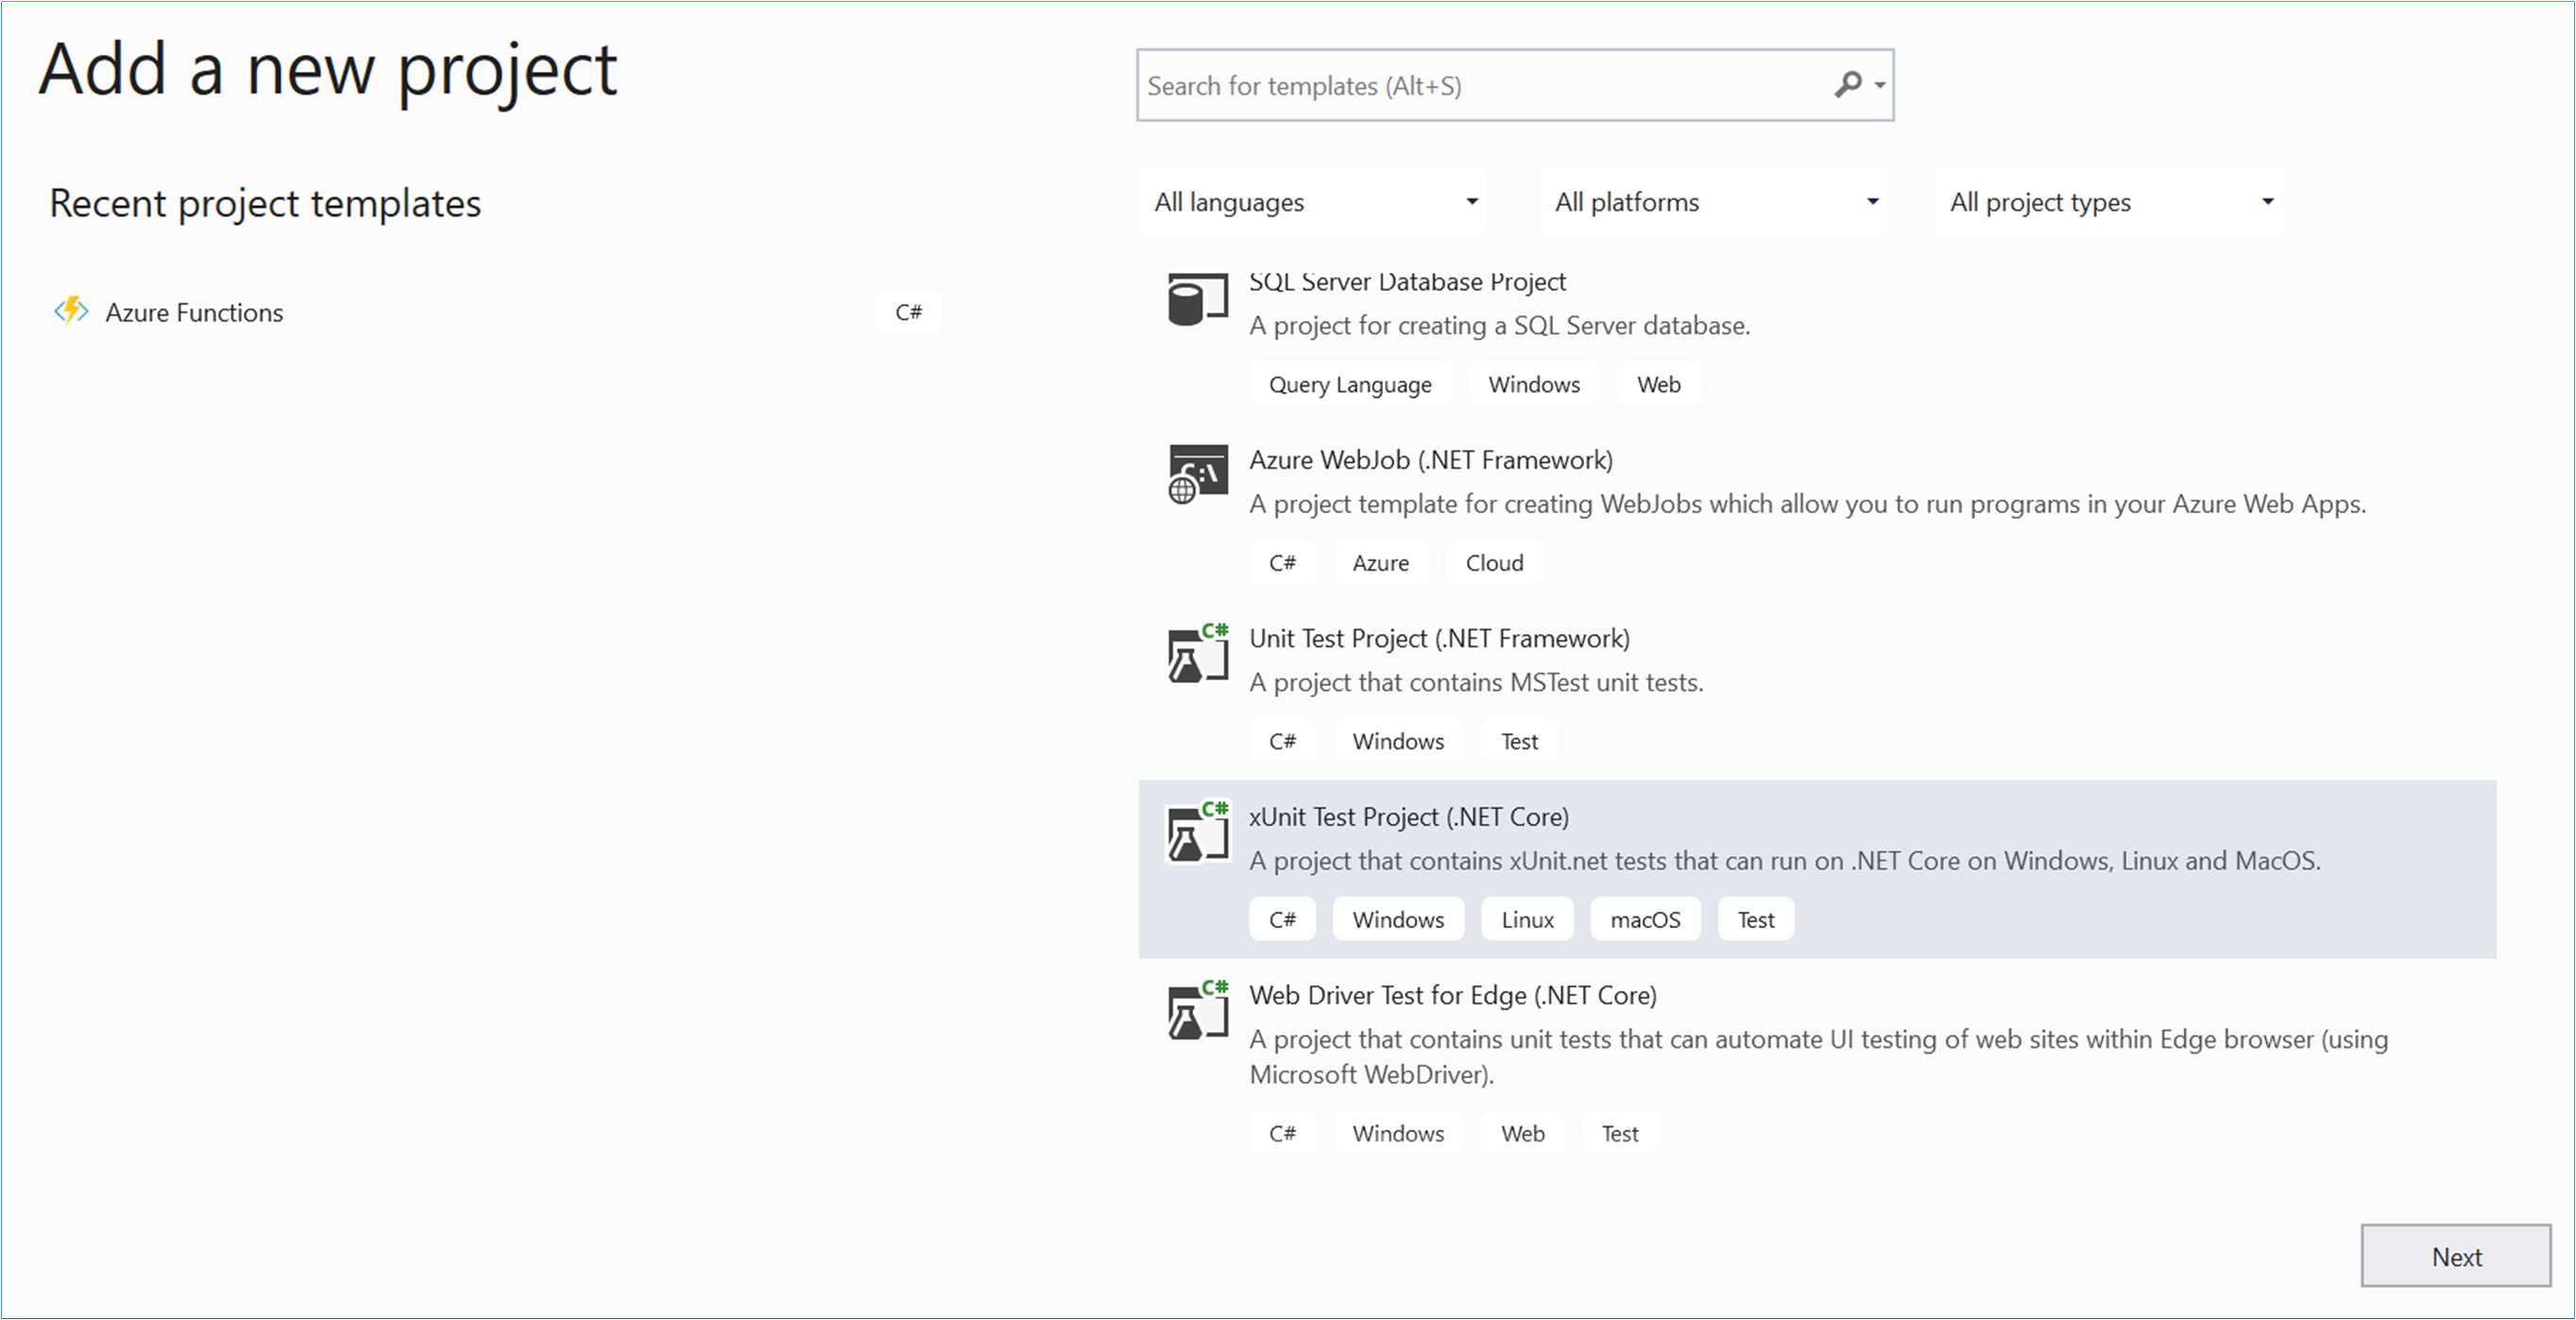The width and height of the screenshot is (2576, 1320).
Task: Click the Azure WebJob template icon
Action: pos(1197,474)
